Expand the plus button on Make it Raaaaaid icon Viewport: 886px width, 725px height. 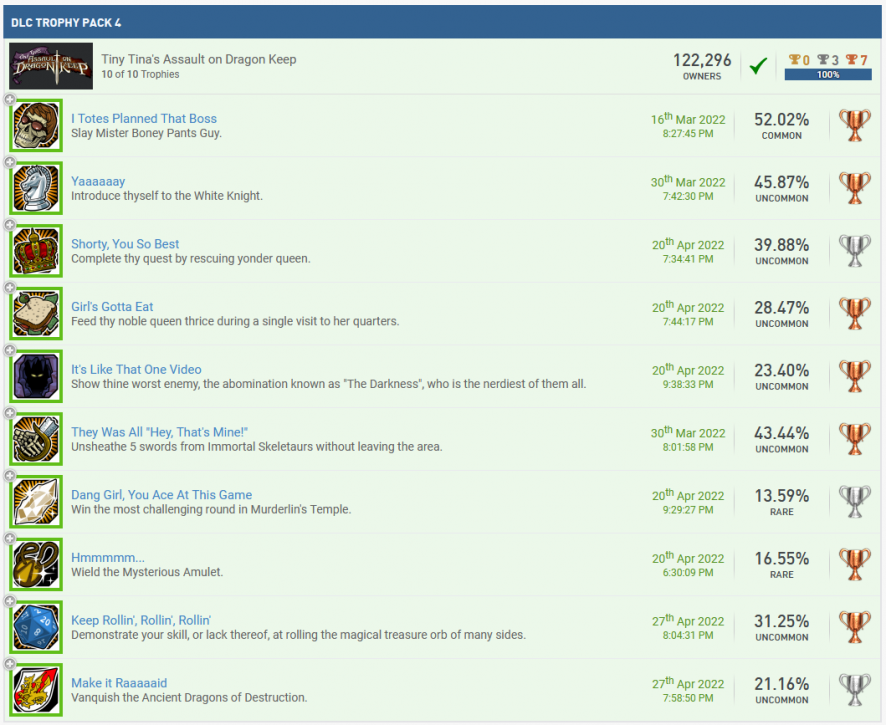point(10,664)
